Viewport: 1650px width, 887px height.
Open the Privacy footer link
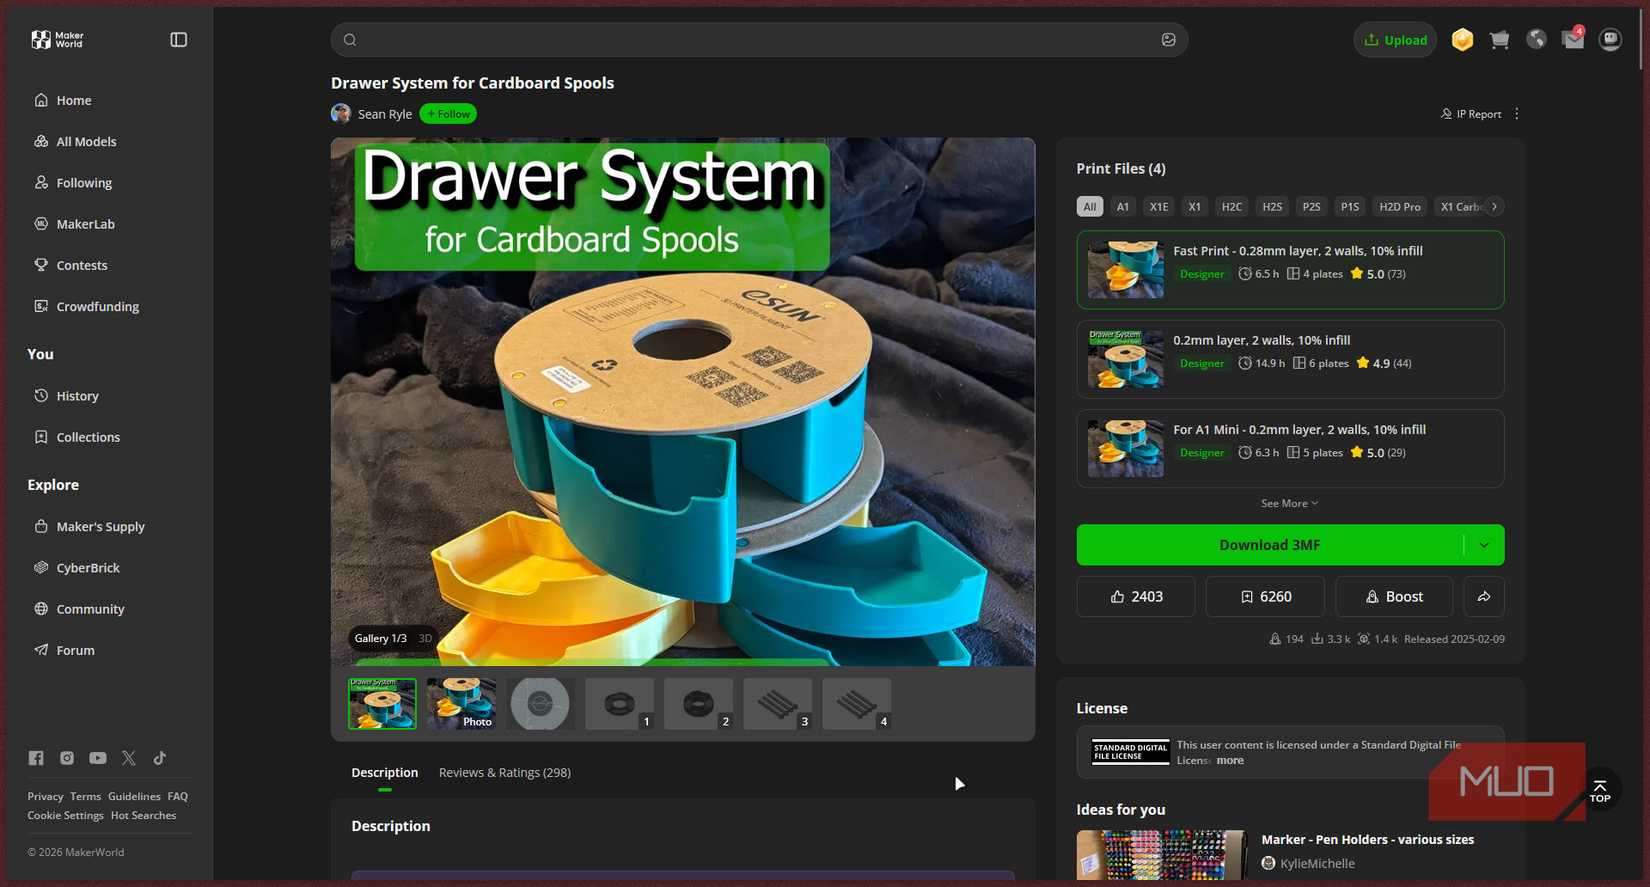(x=45, y=797)
